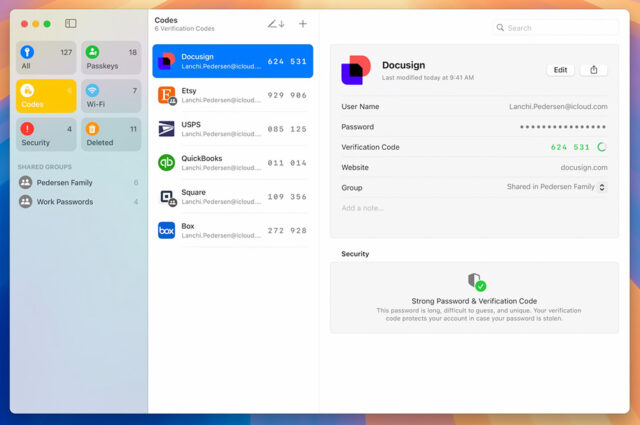640x425 pixels.
Task: Copy the QuickBooks code 011 014
Action: pyautogui.click(x=287, y=163)
